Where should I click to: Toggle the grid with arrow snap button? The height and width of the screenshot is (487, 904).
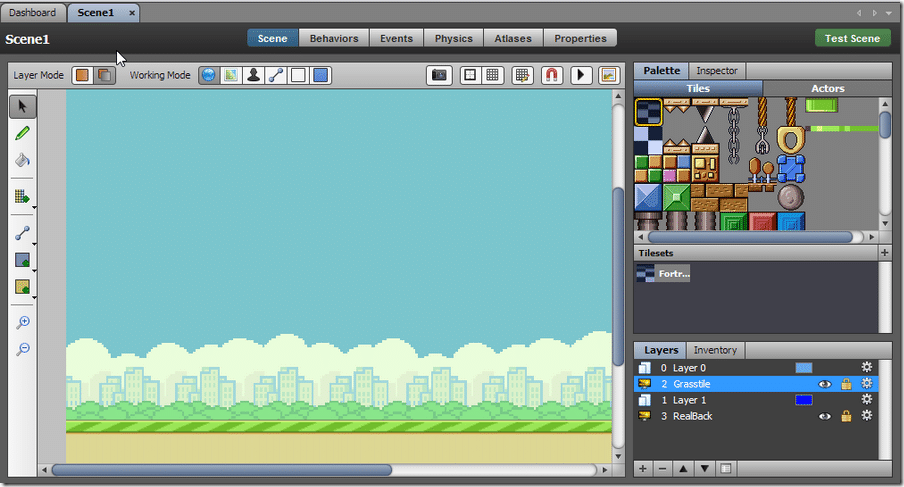(522, 75)
